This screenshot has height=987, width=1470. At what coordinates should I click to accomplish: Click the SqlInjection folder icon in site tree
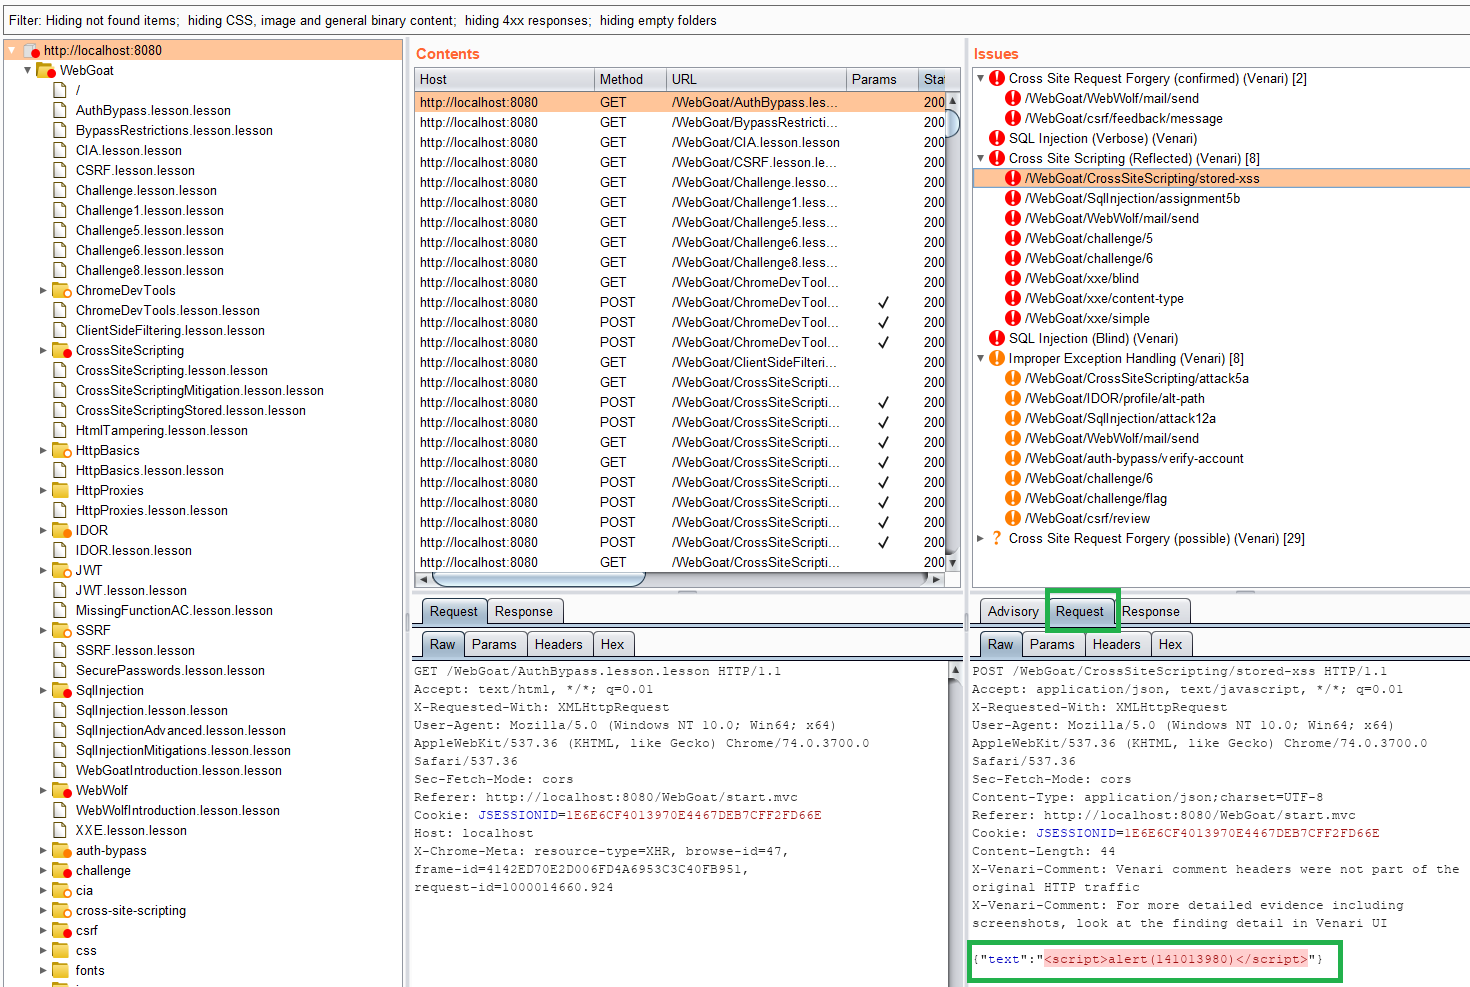pos(61,690)
